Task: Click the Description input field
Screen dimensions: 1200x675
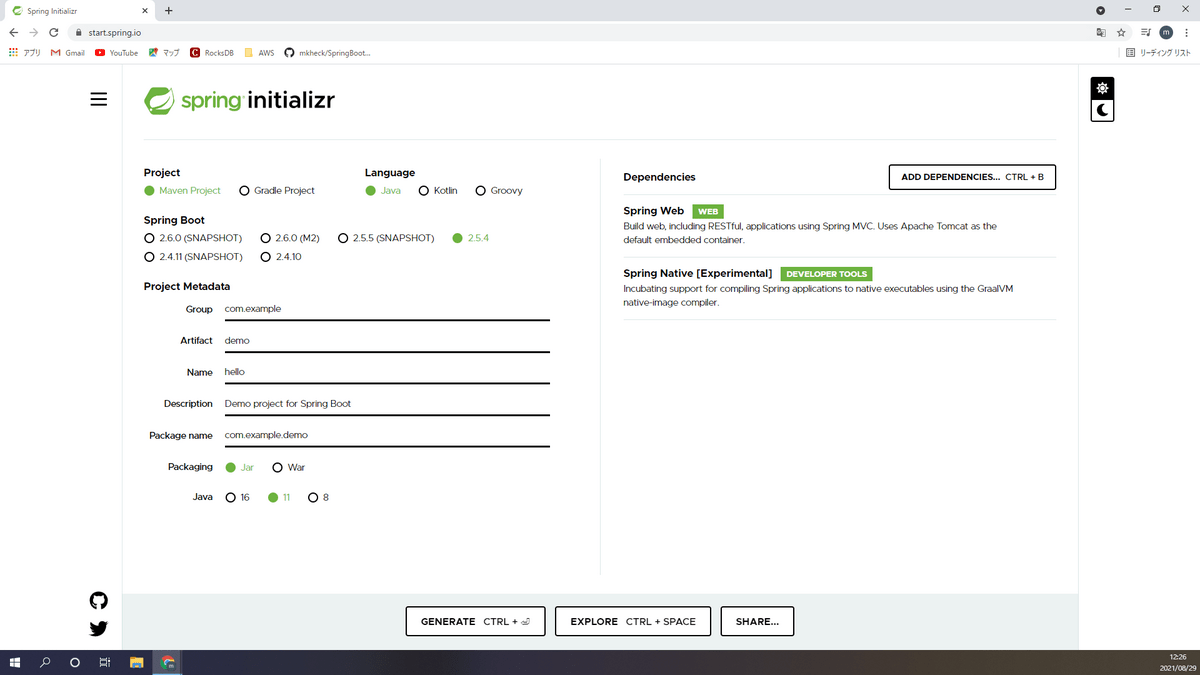Action: tap(387, 404)
